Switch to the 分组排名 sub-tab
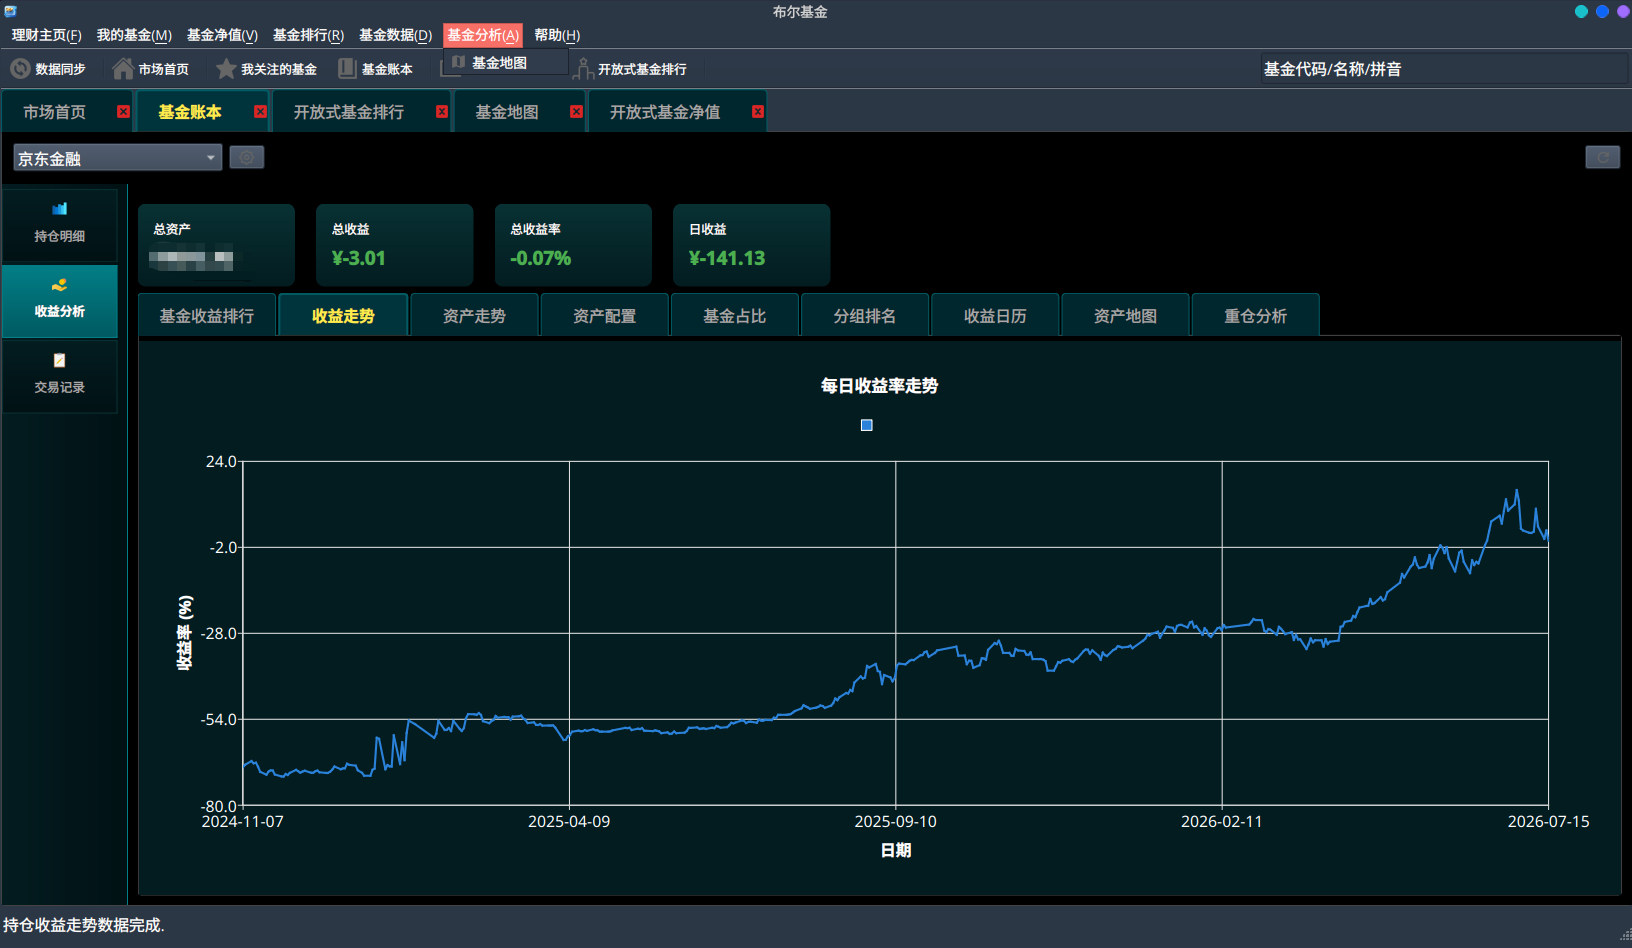Viewport: 1632px width, 948px height. pos(865,316)
